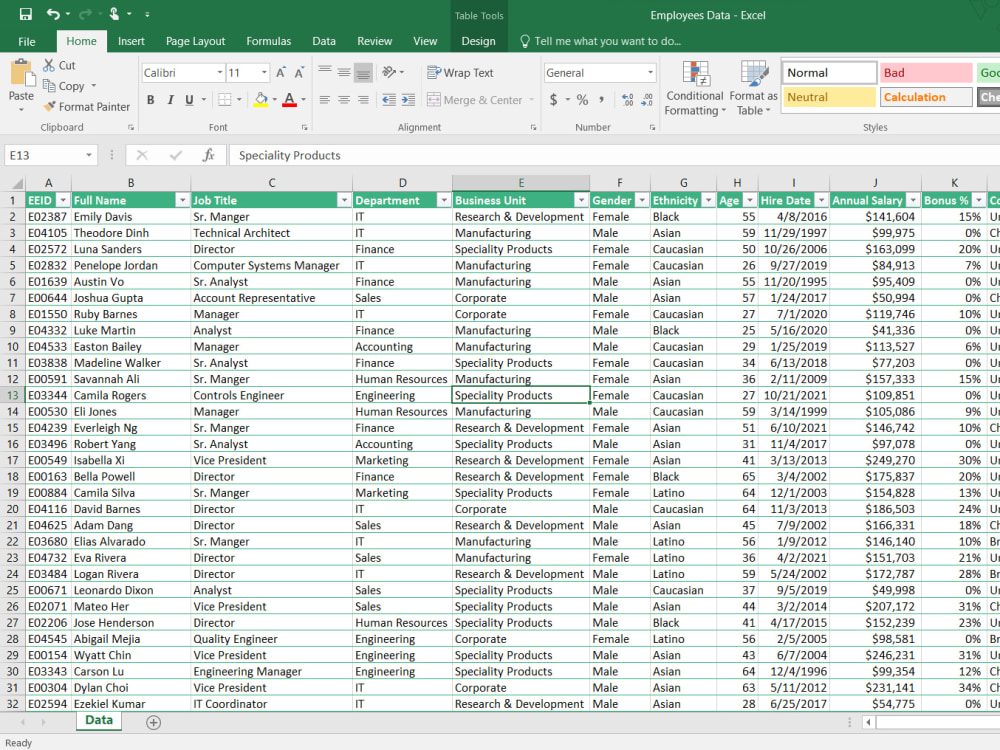Switch to the Review tab

[x=374, y=41]
